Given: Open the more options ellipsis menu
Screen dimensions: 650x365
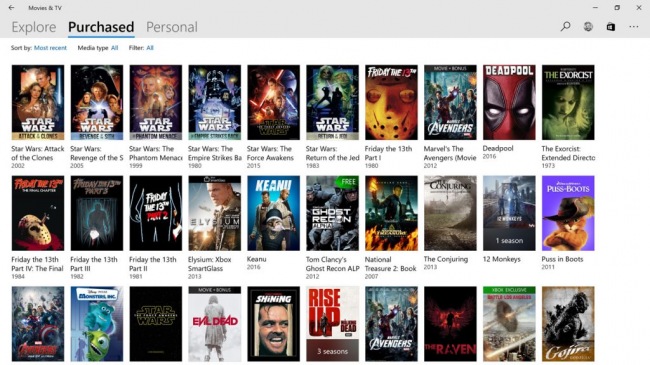Looking at the screenshot, I should (633, 27).
